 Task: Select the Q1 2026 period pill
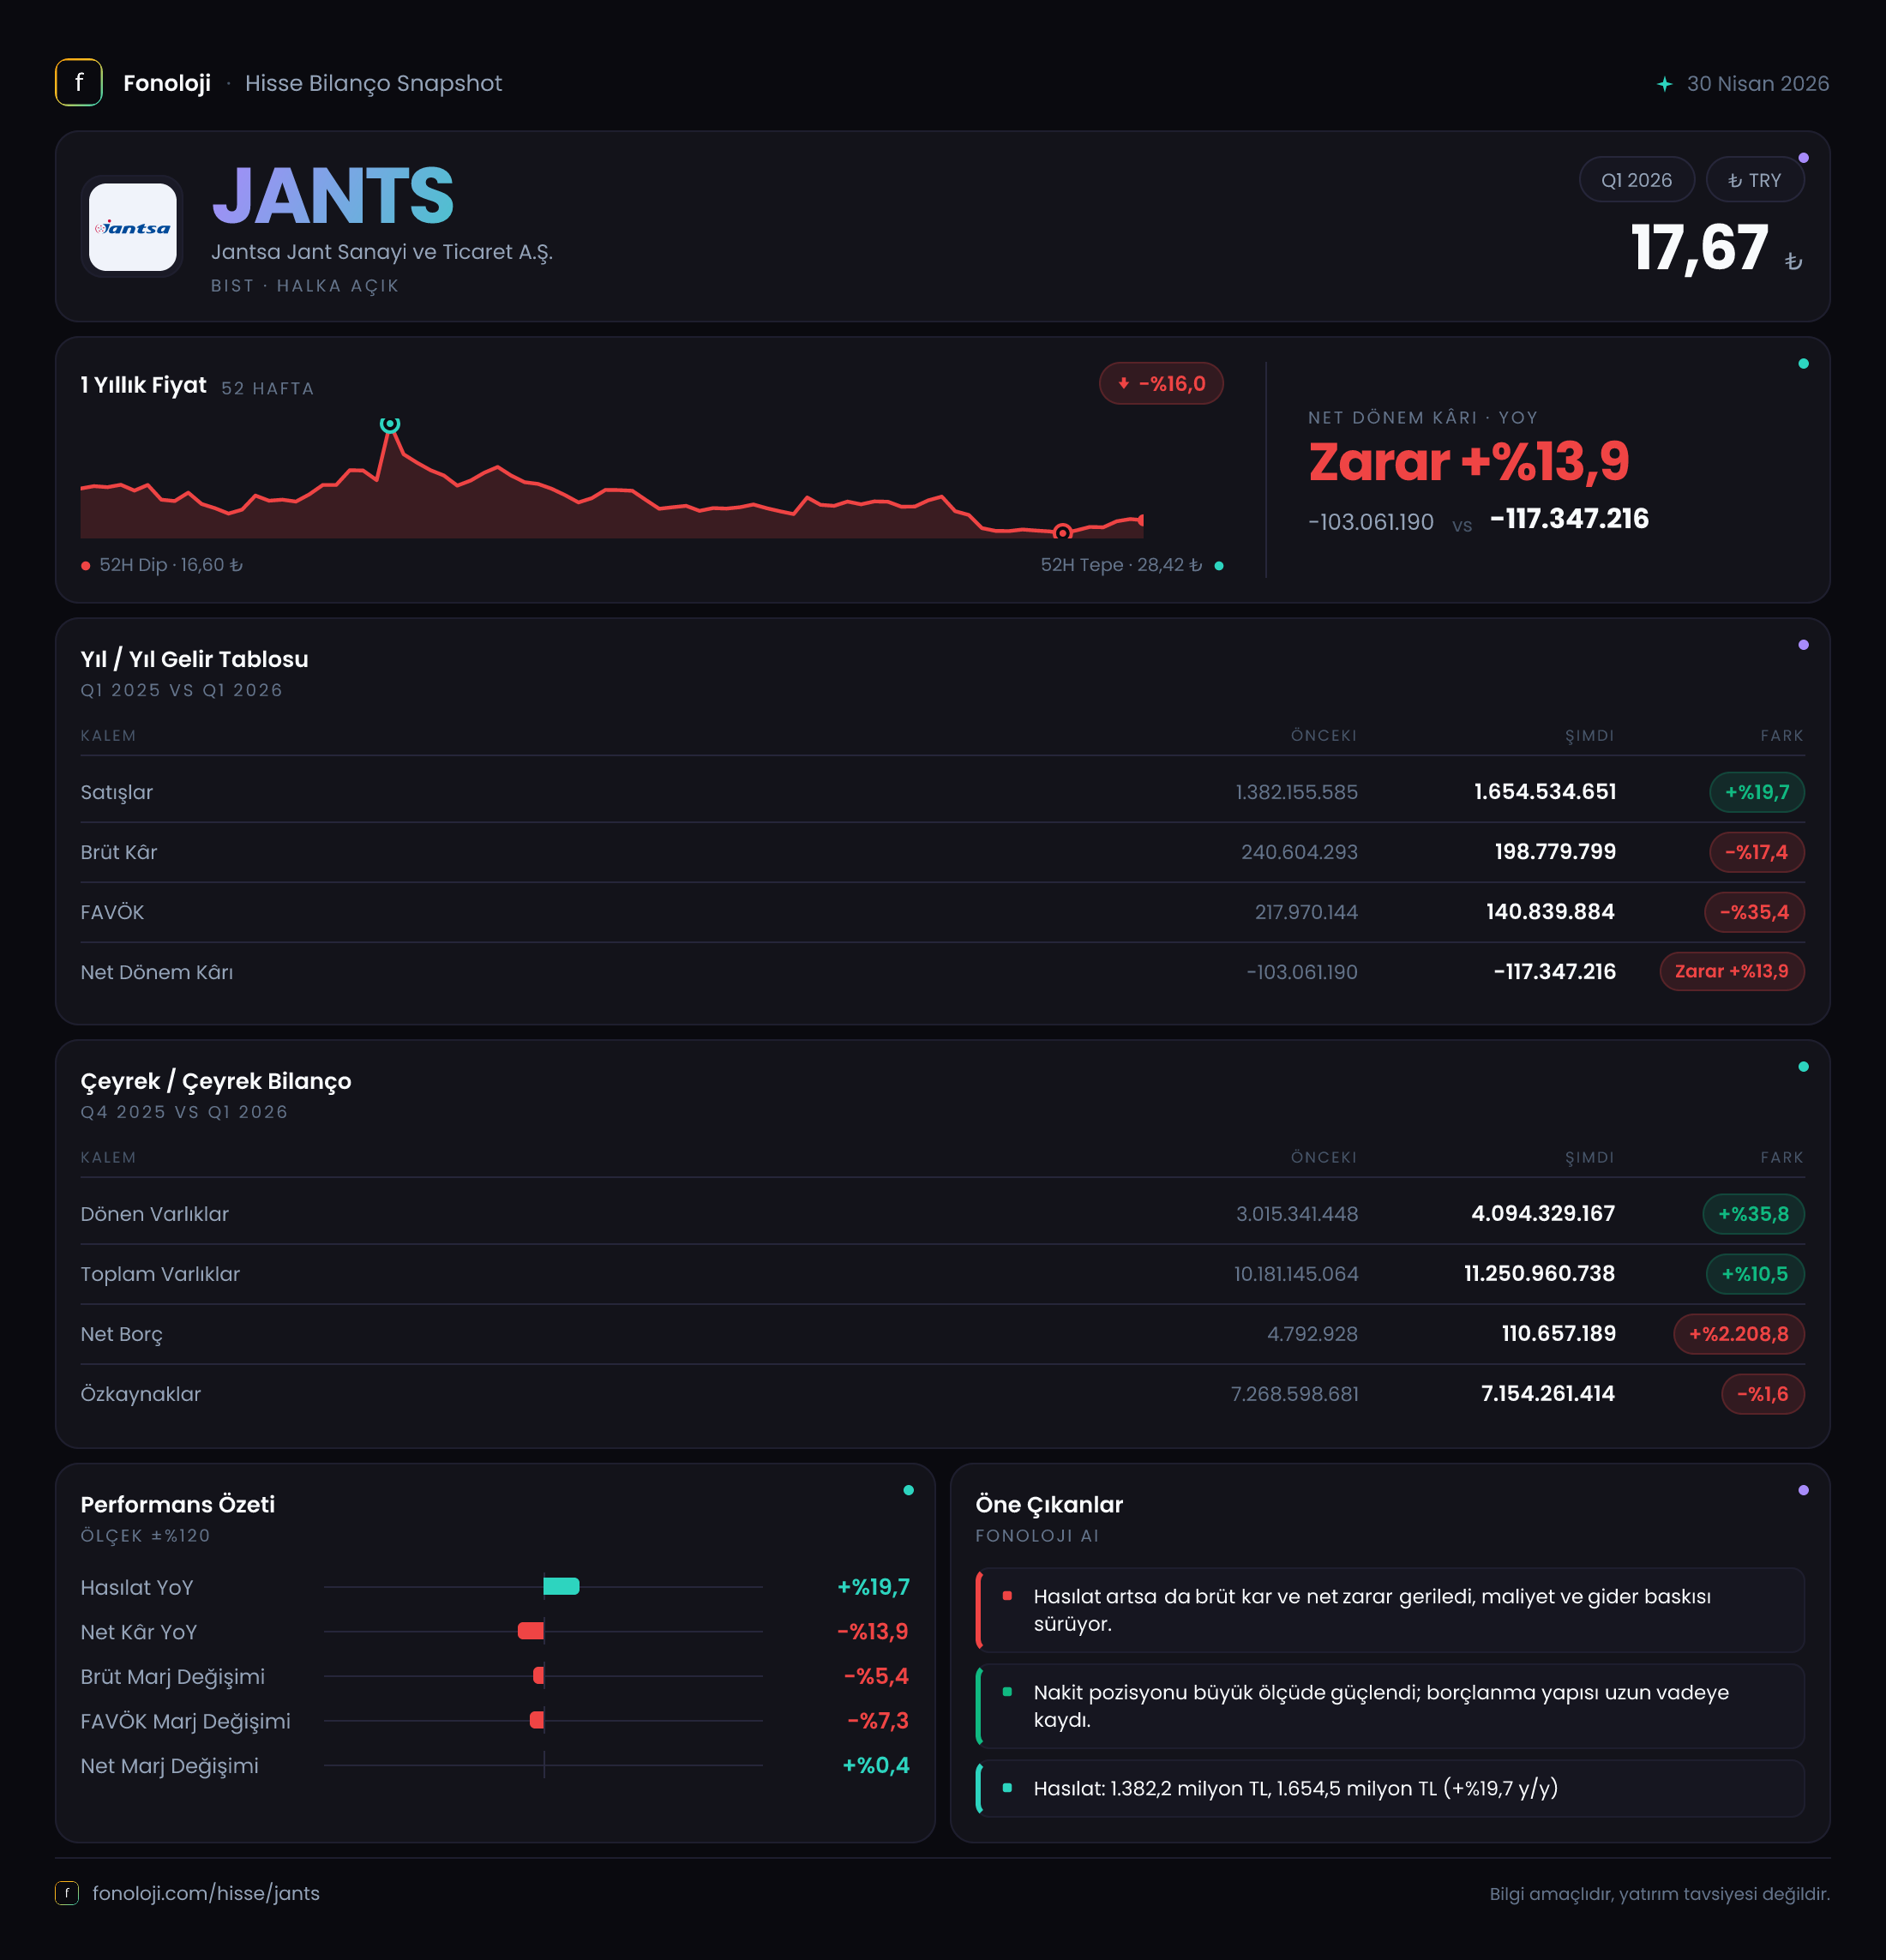[1636, 180]
